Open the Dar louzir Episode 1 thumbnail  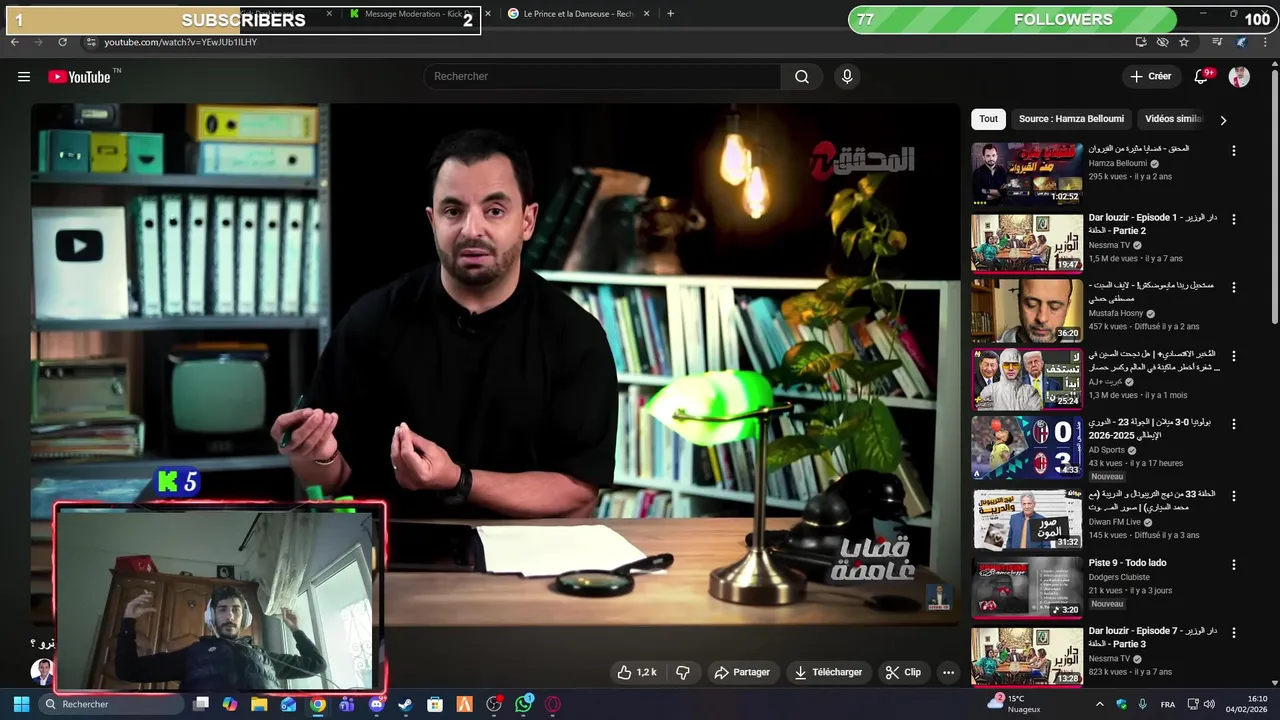(1027, 242)
